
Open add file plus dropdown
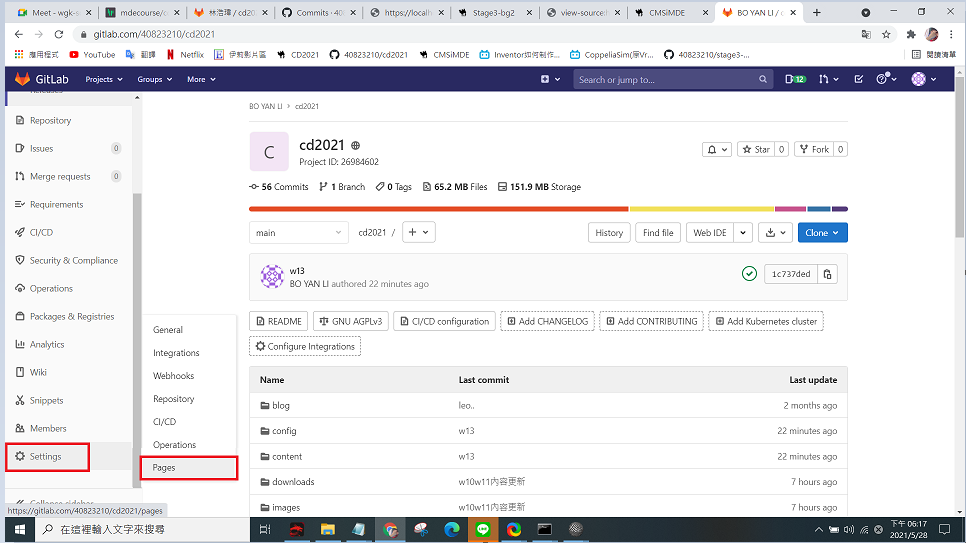tap(418, 232)
